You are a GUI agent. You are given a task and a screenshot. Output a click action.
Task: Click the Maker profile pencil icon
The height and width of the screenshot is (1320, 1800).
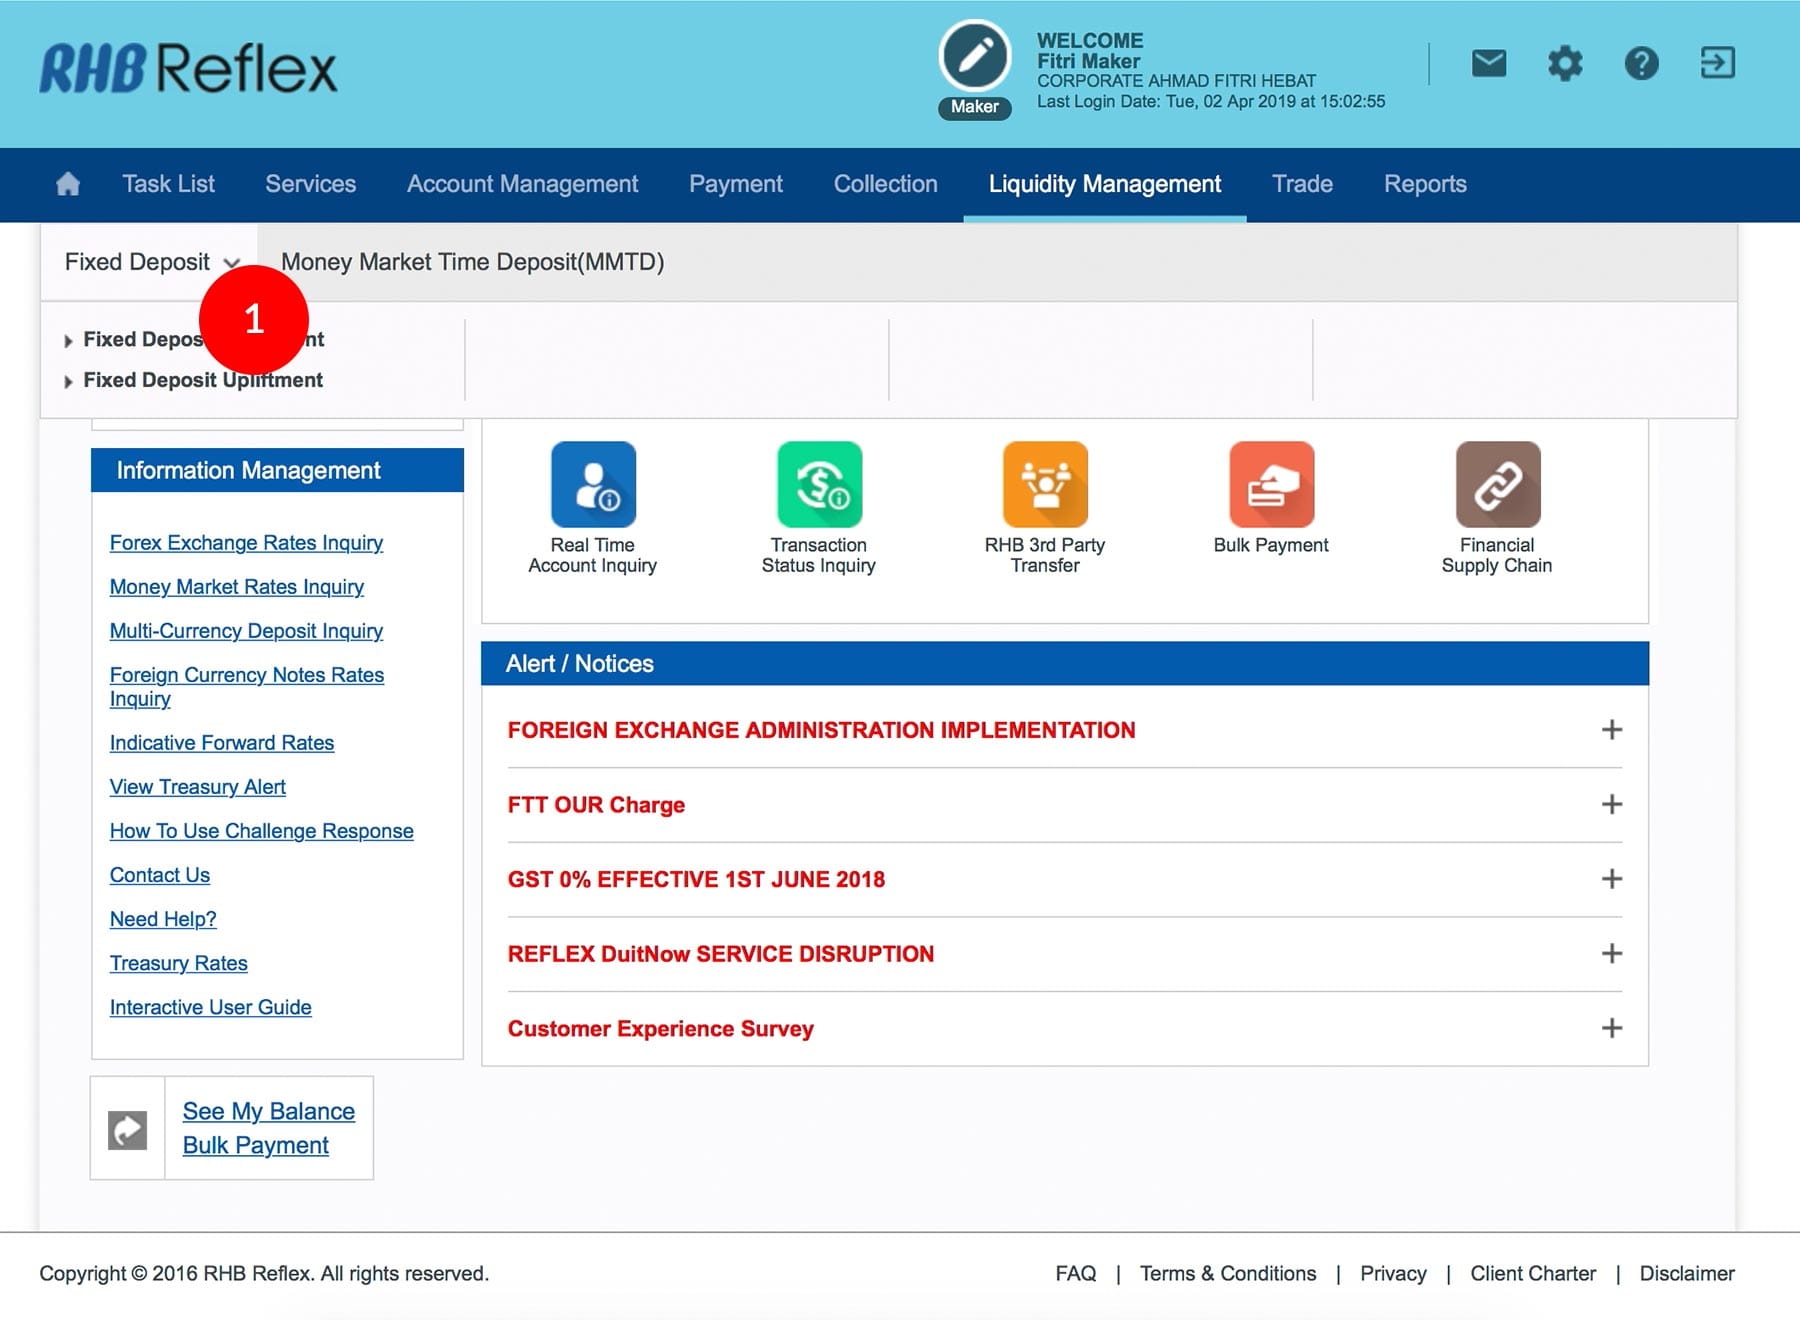pos(975,57)
